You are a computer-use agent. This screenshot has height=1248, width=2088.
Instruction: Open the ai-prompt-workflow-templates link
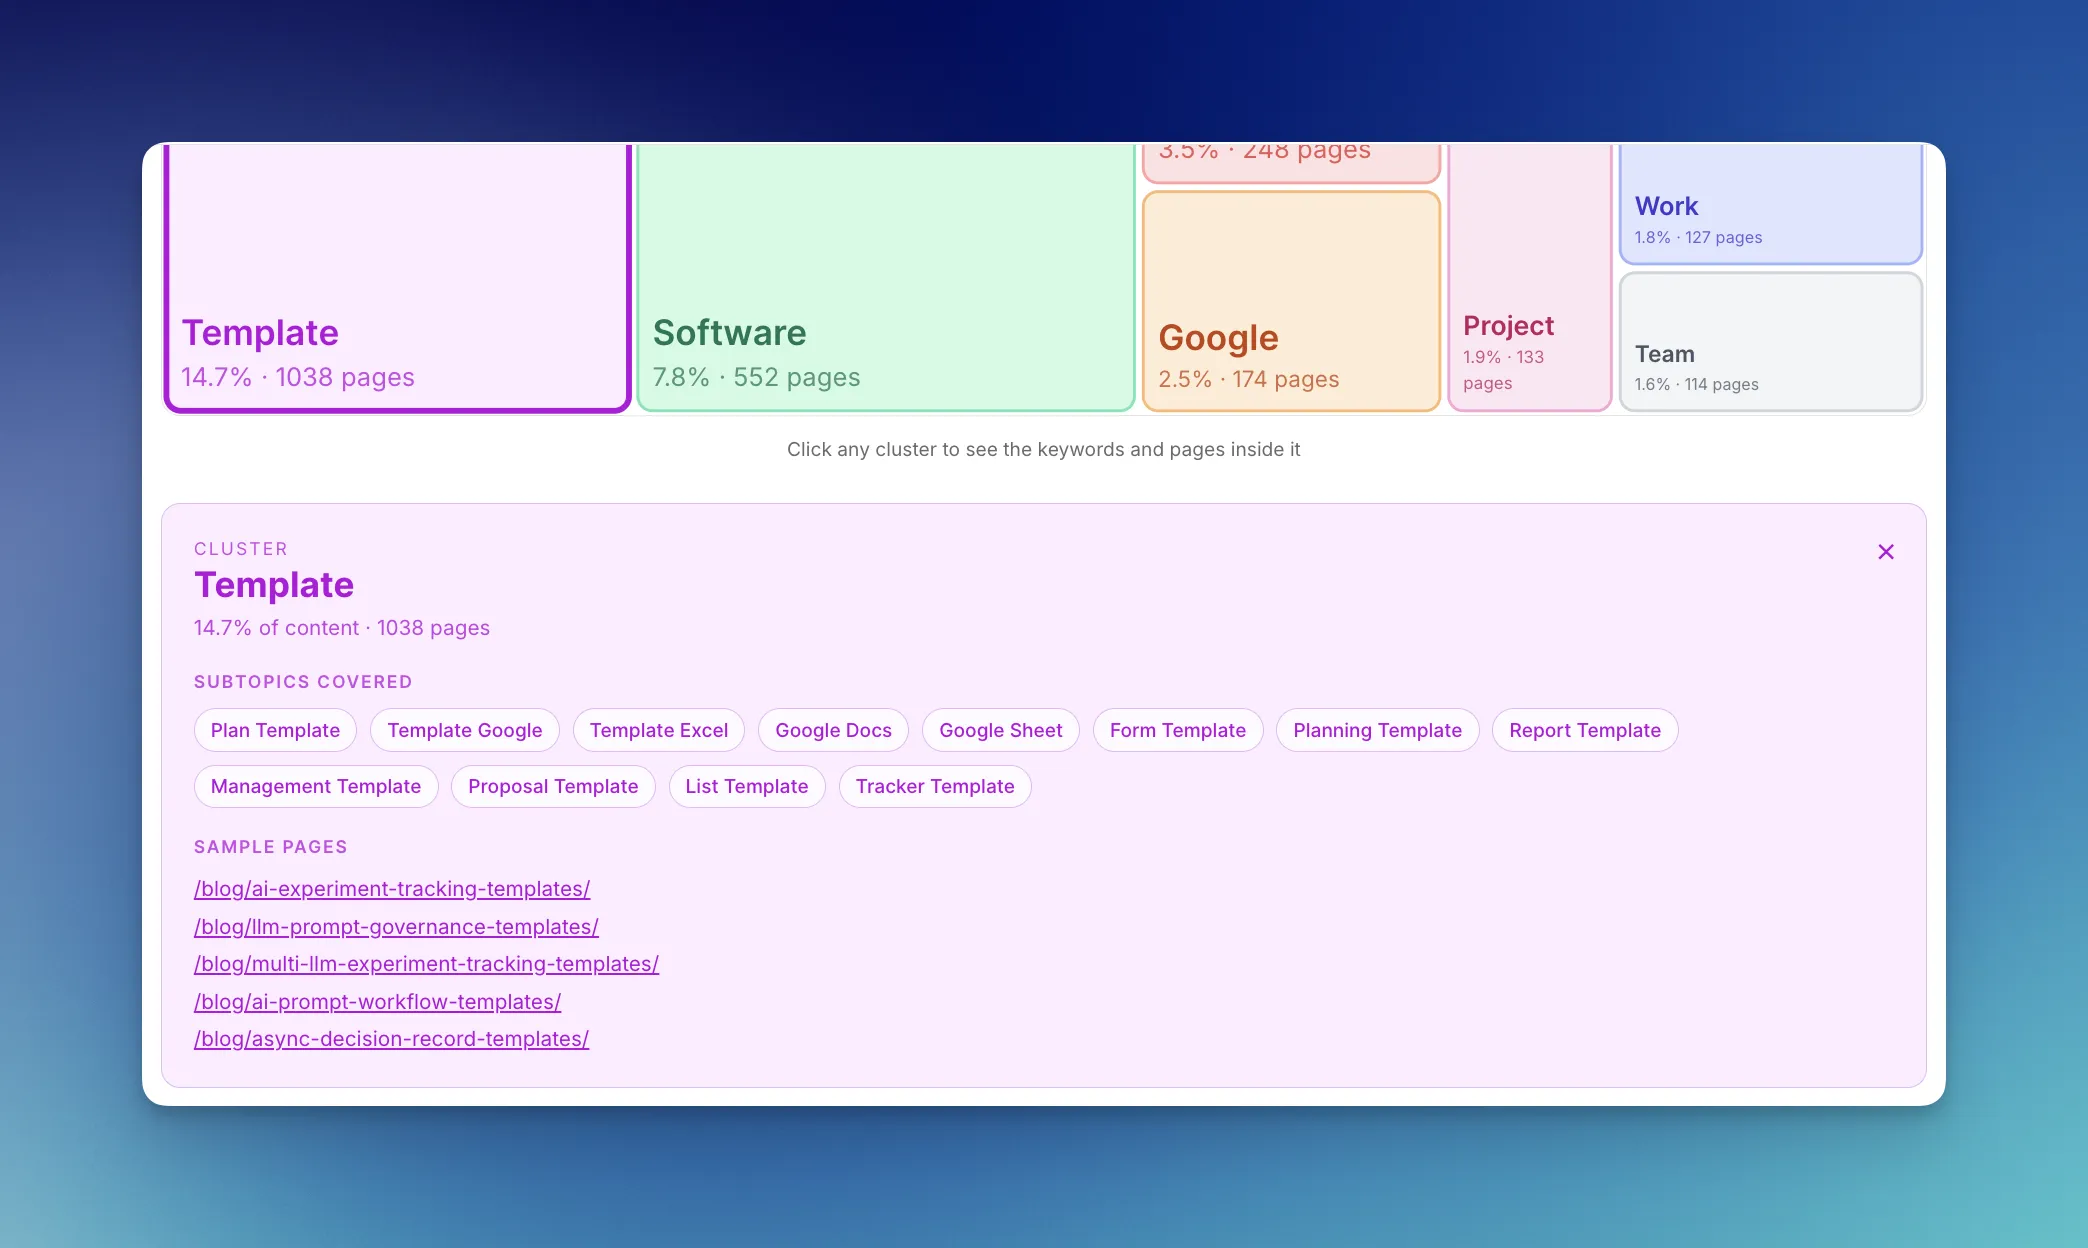click(x=377, y=1001)
